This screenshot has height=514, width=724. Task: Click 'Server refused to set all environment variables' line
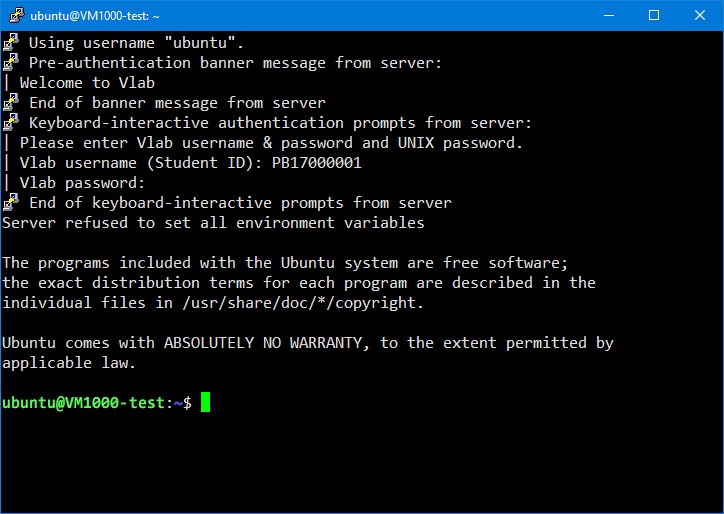213,223
